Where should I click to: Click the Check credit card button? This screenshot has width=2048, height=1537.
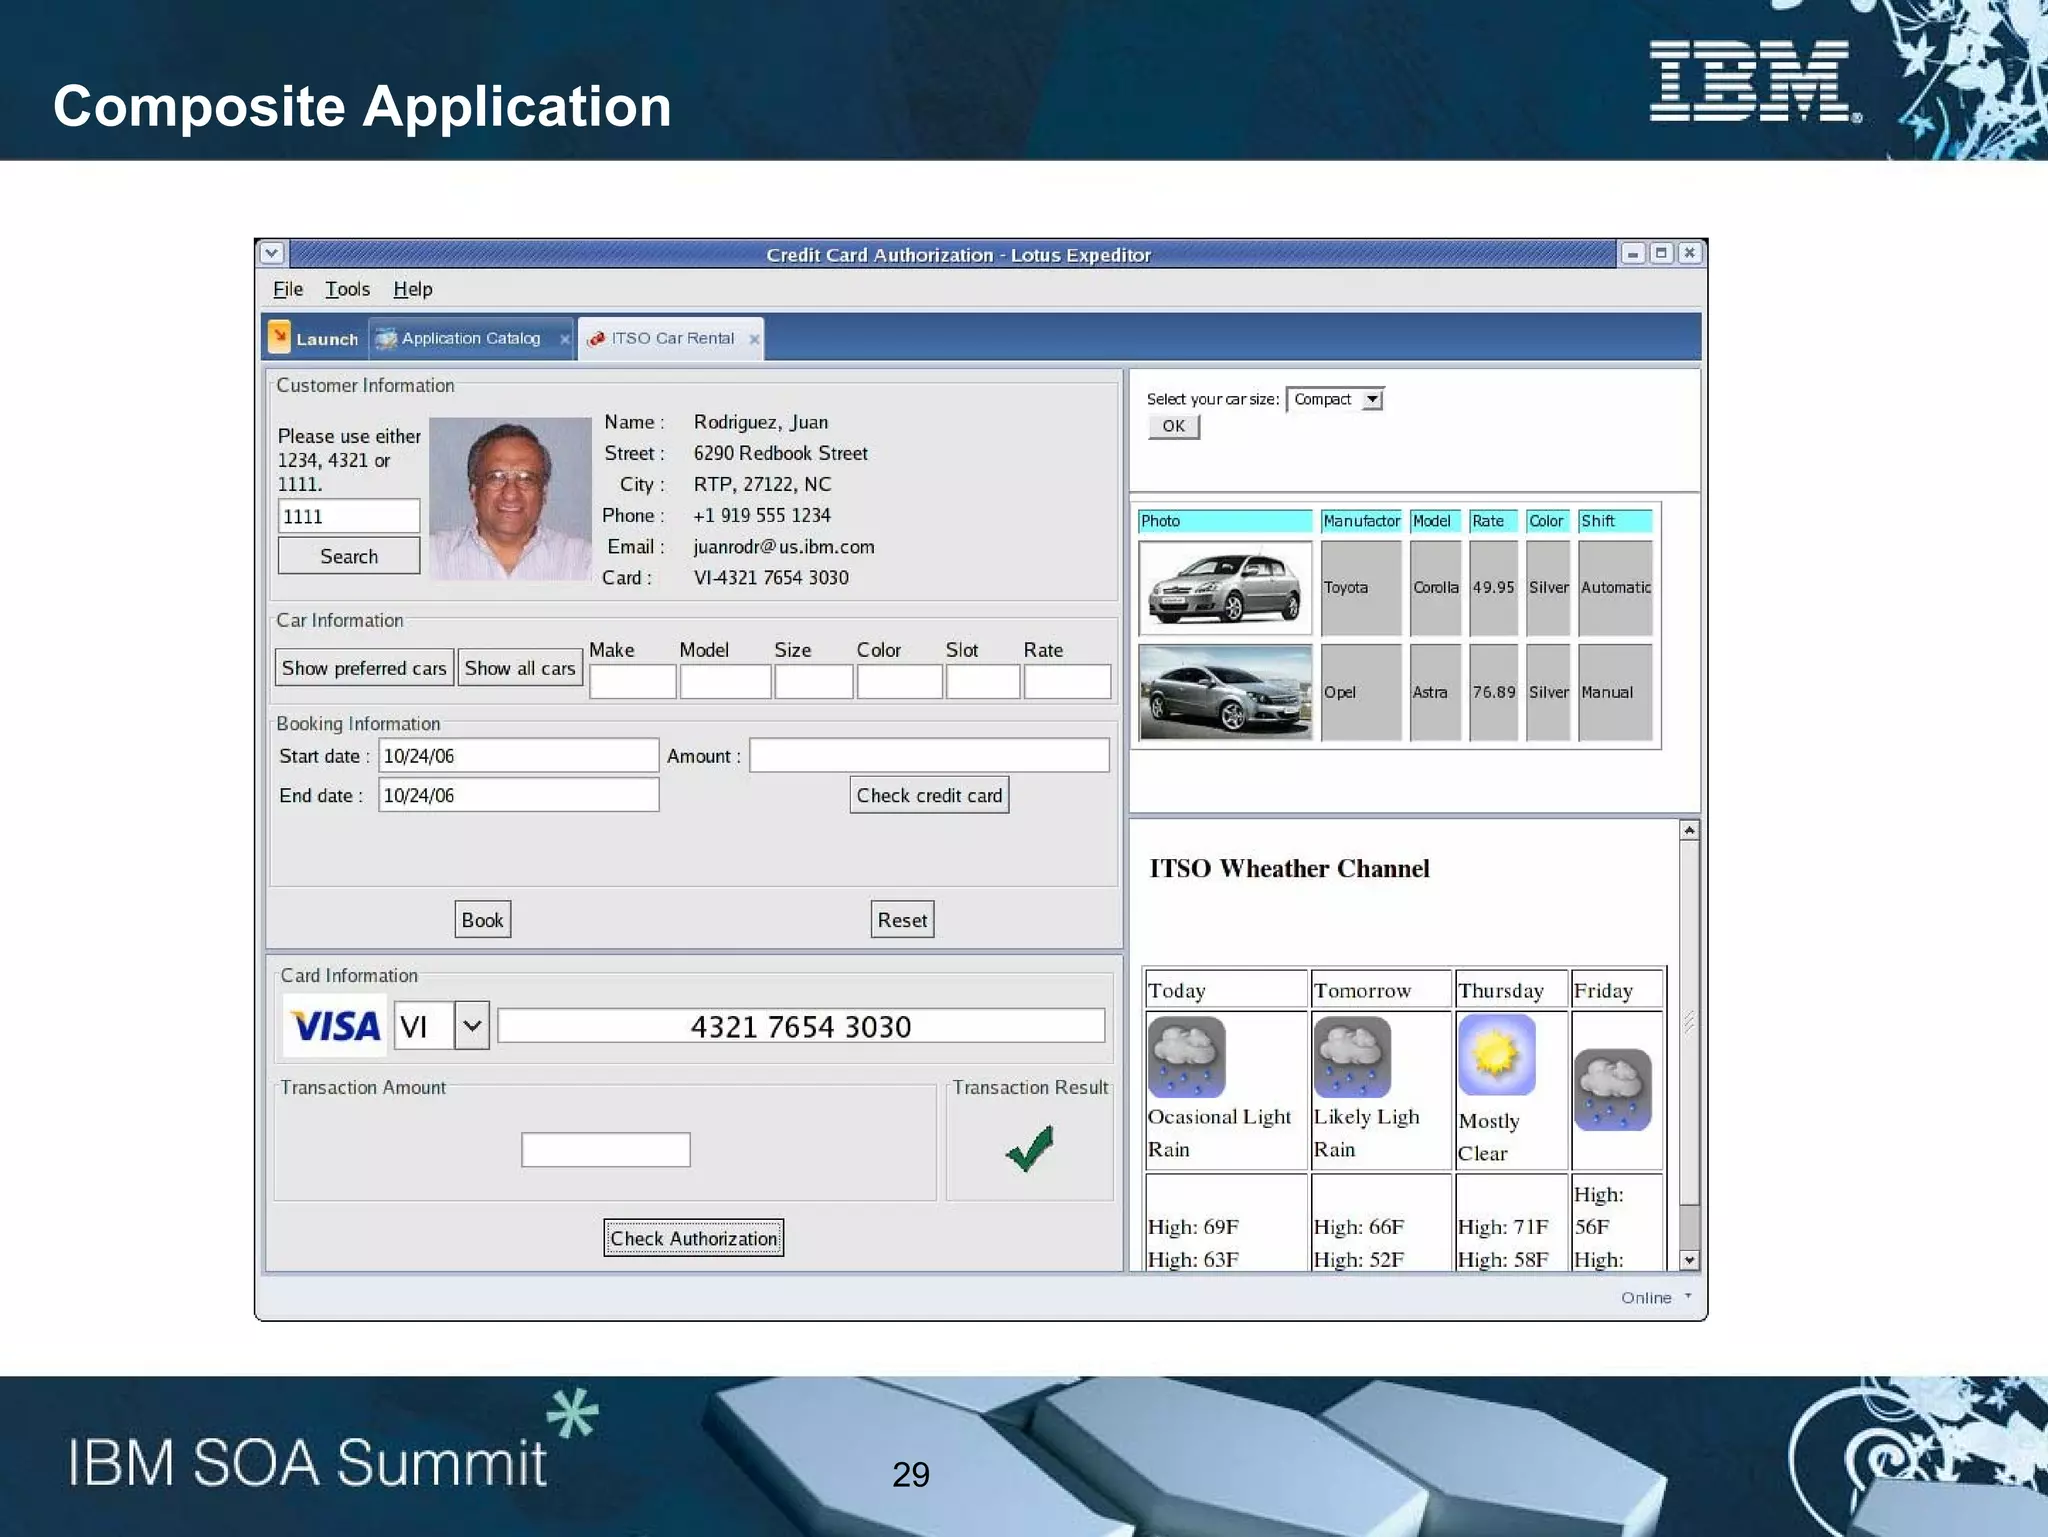point(929,795)
